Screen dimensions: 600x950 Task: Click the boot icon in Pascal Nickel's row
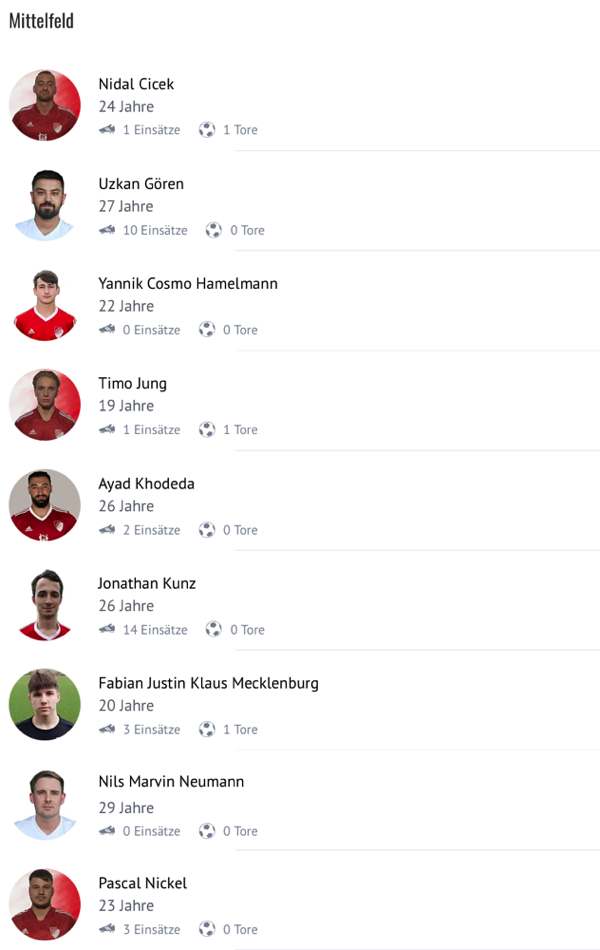click(x=107, y=930)
